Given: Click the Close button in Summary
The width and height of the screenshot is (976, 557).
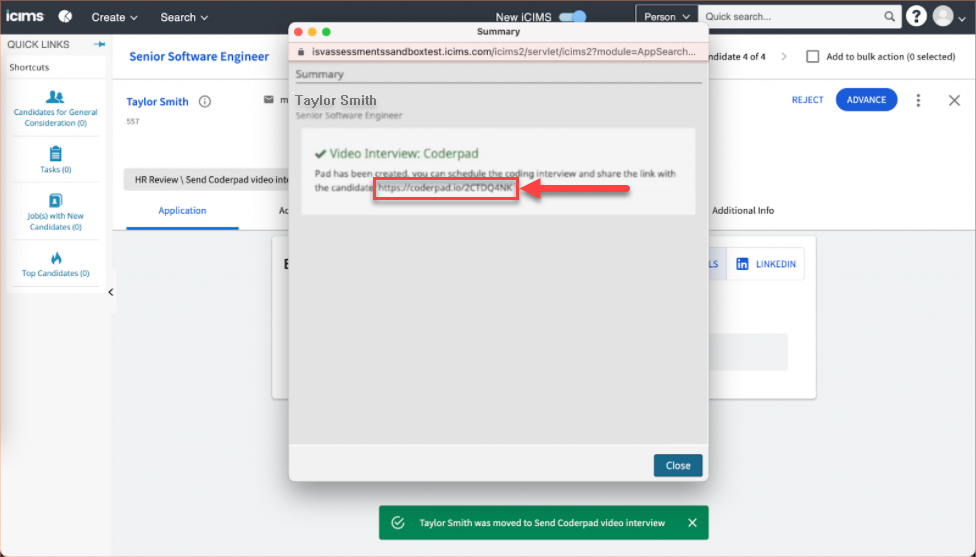Looking at the screenshot, I should click(678, 466).
